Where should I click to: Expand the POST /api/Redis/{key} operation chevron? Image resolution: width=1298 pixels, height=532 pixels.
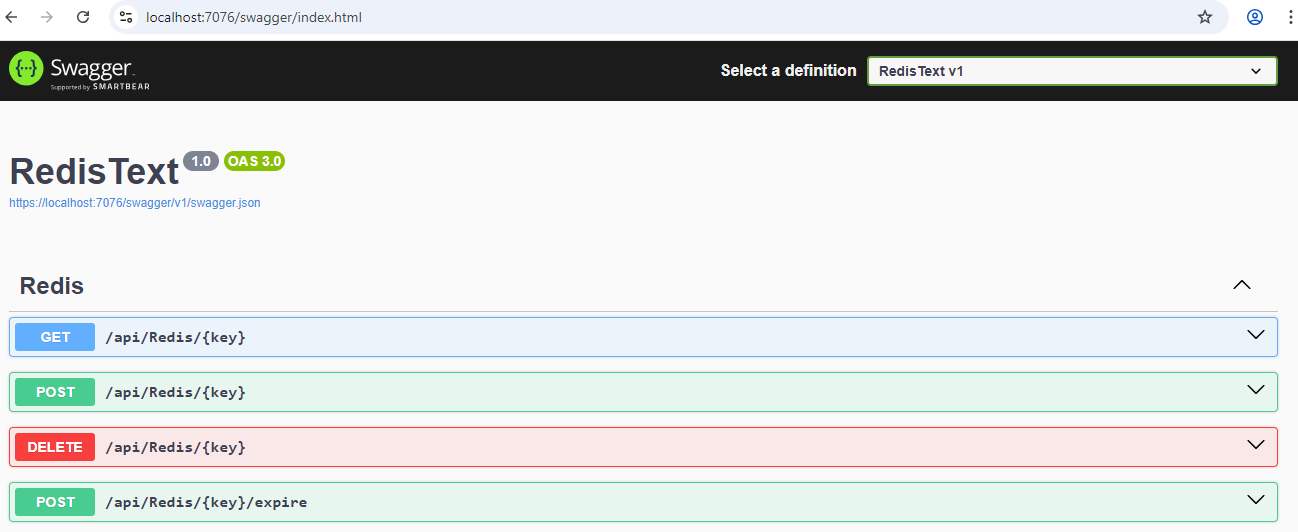click(1257, 390)
